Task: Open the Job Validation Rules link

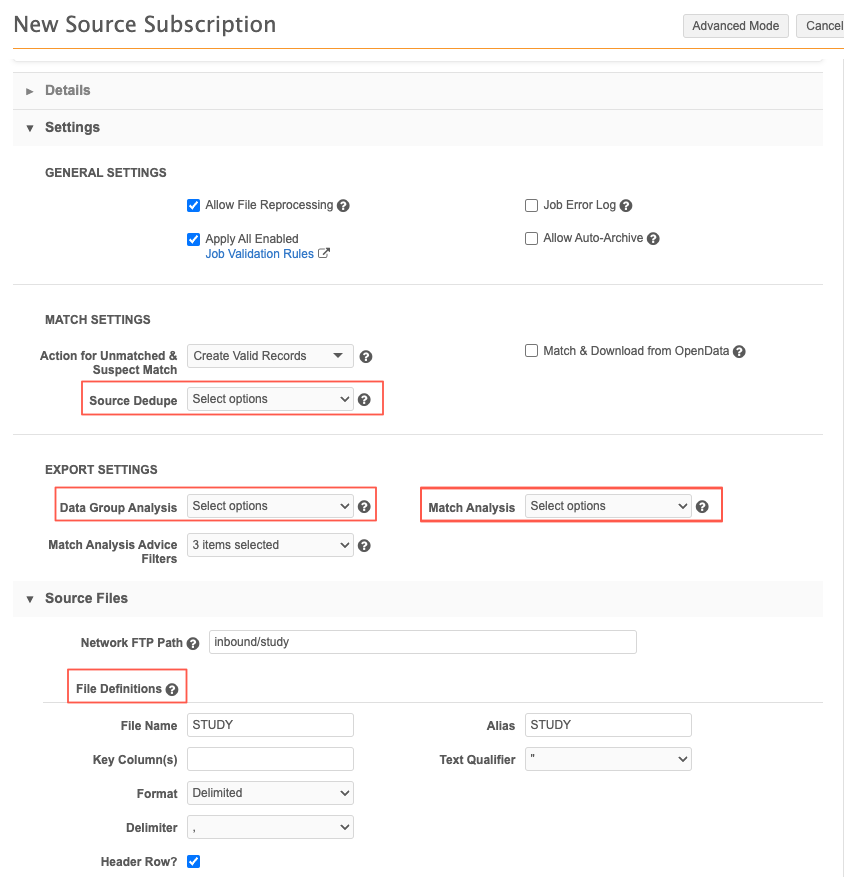Action: coord(260,254)
